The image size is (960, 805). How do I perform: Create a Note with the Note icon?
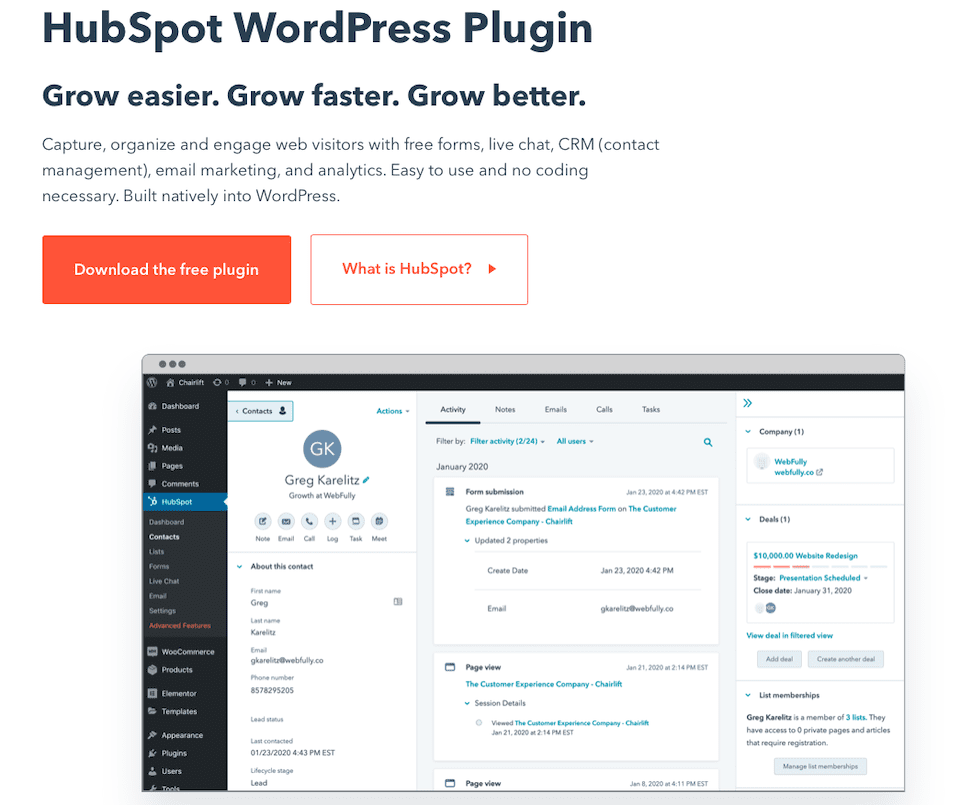pyautogui.click(x=262, y=520)
